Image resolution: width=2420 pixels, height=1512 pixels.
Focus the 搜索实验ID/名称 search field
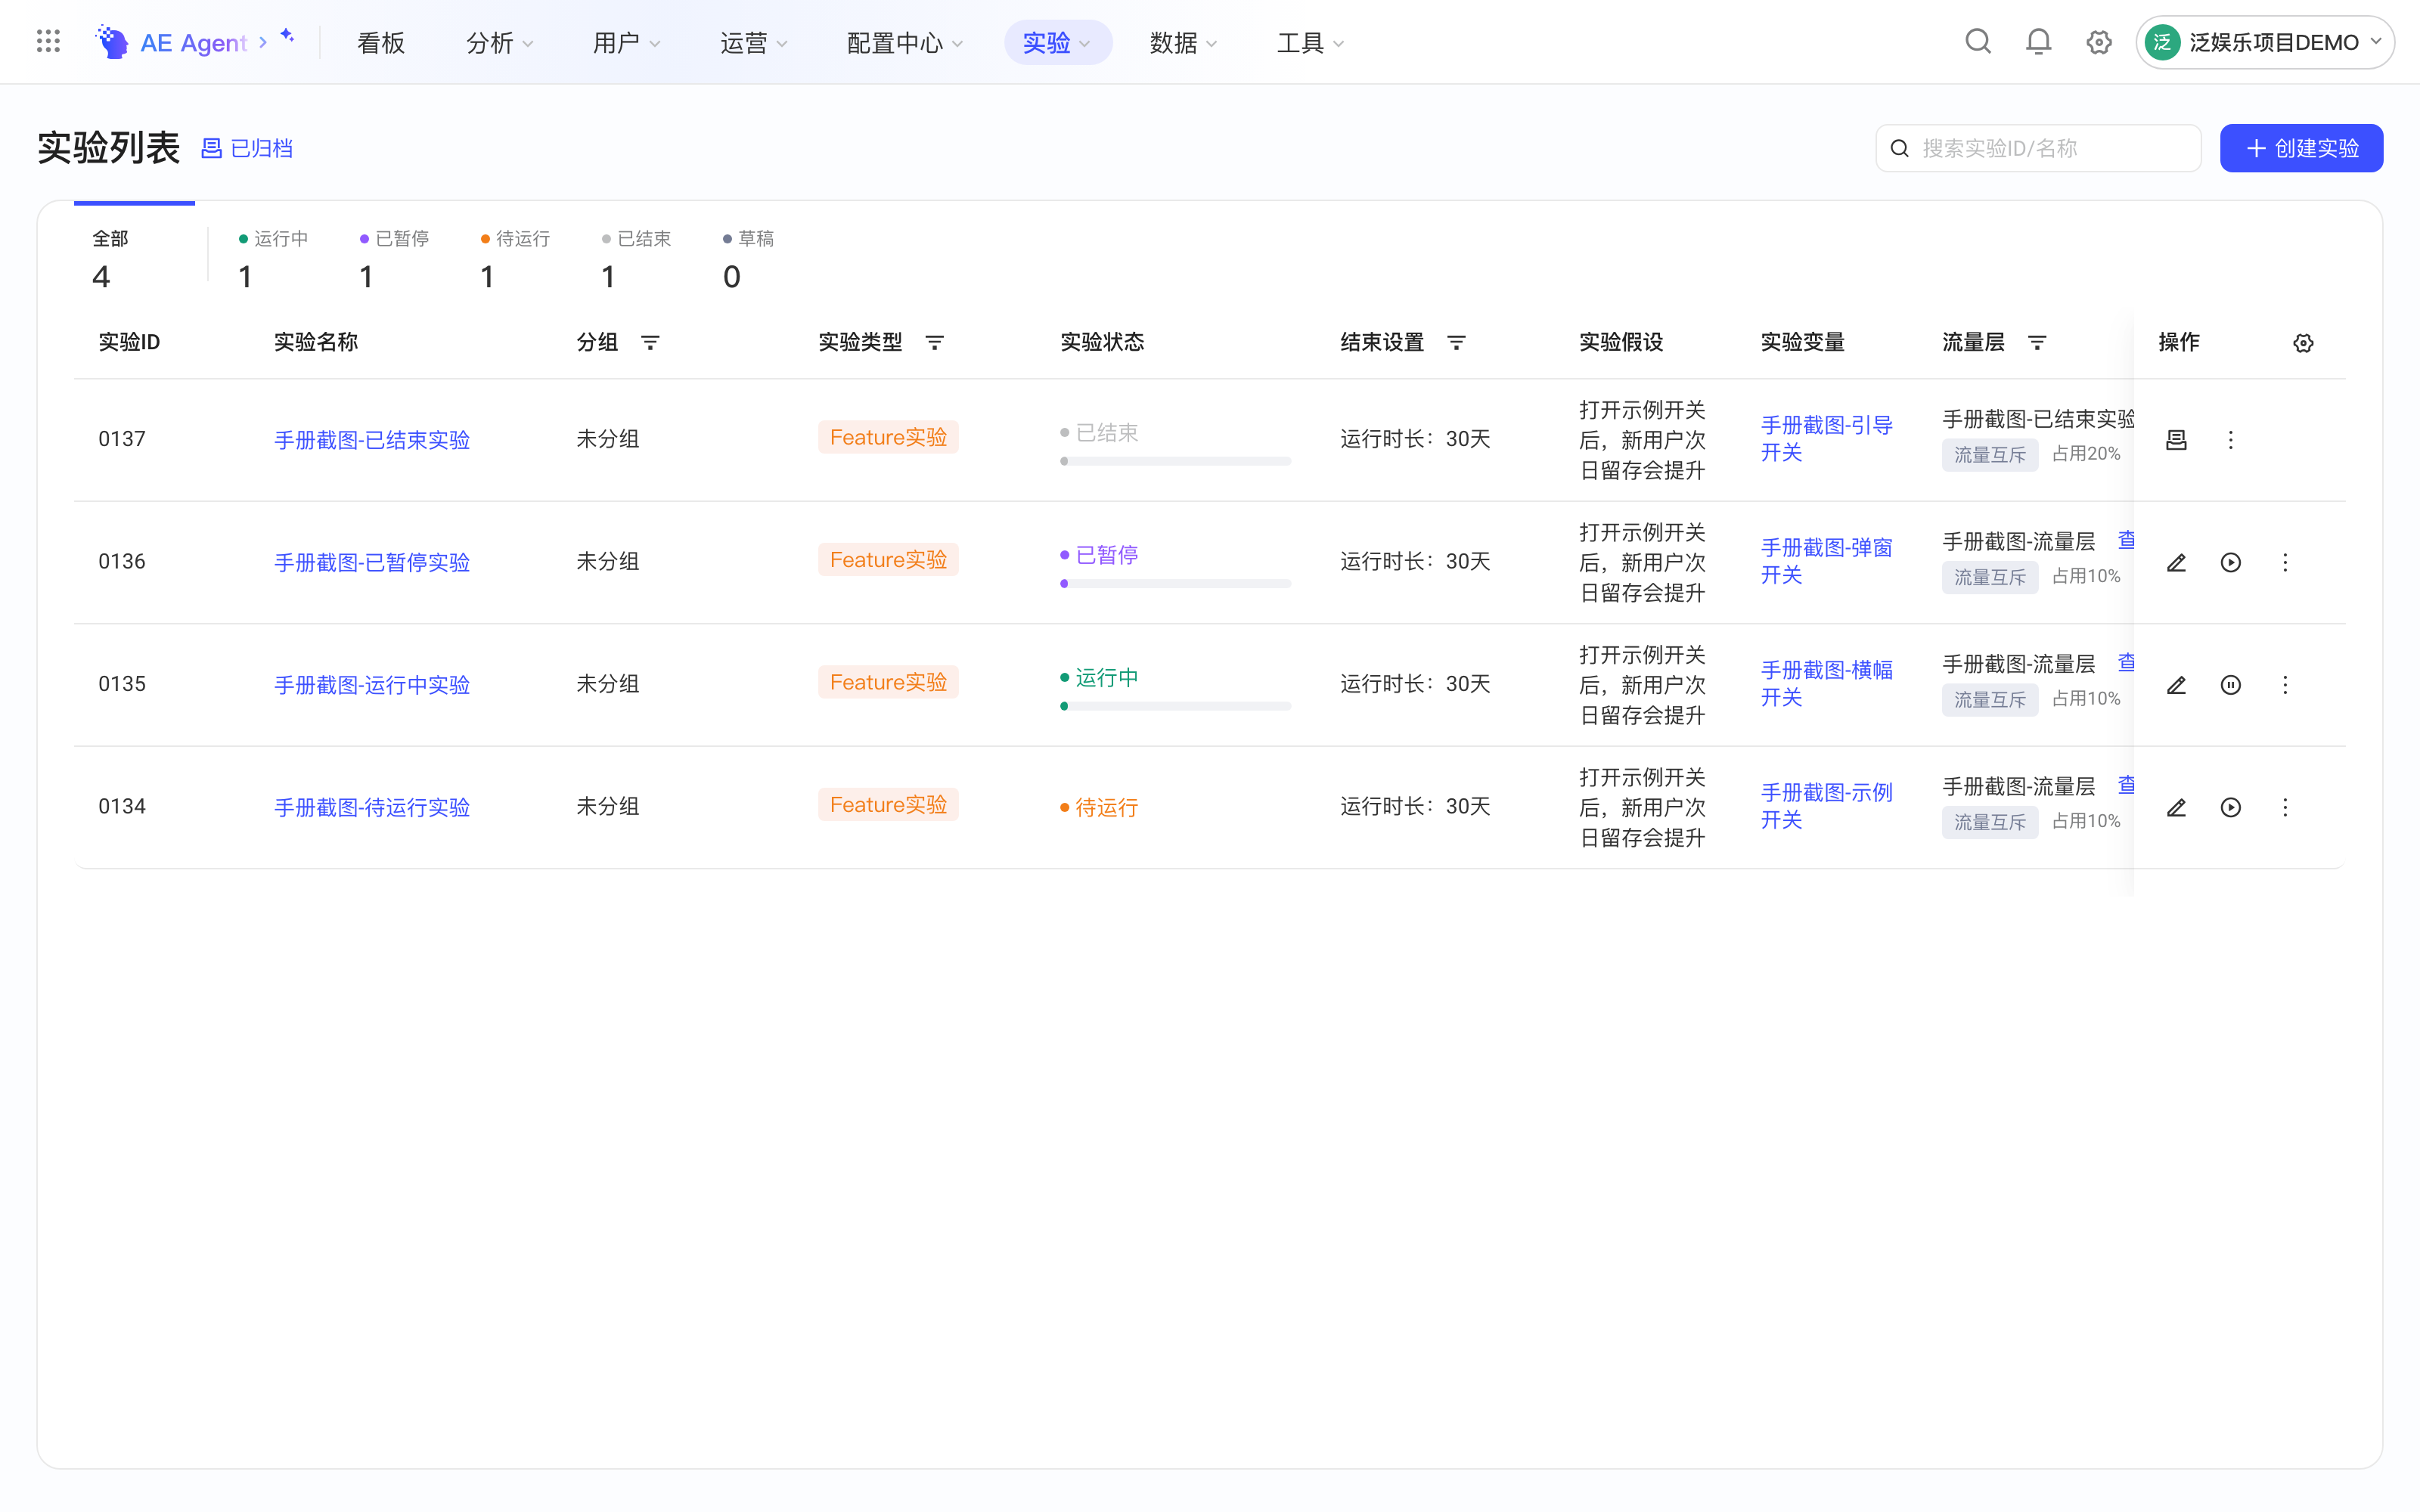tap(2038, 148)
